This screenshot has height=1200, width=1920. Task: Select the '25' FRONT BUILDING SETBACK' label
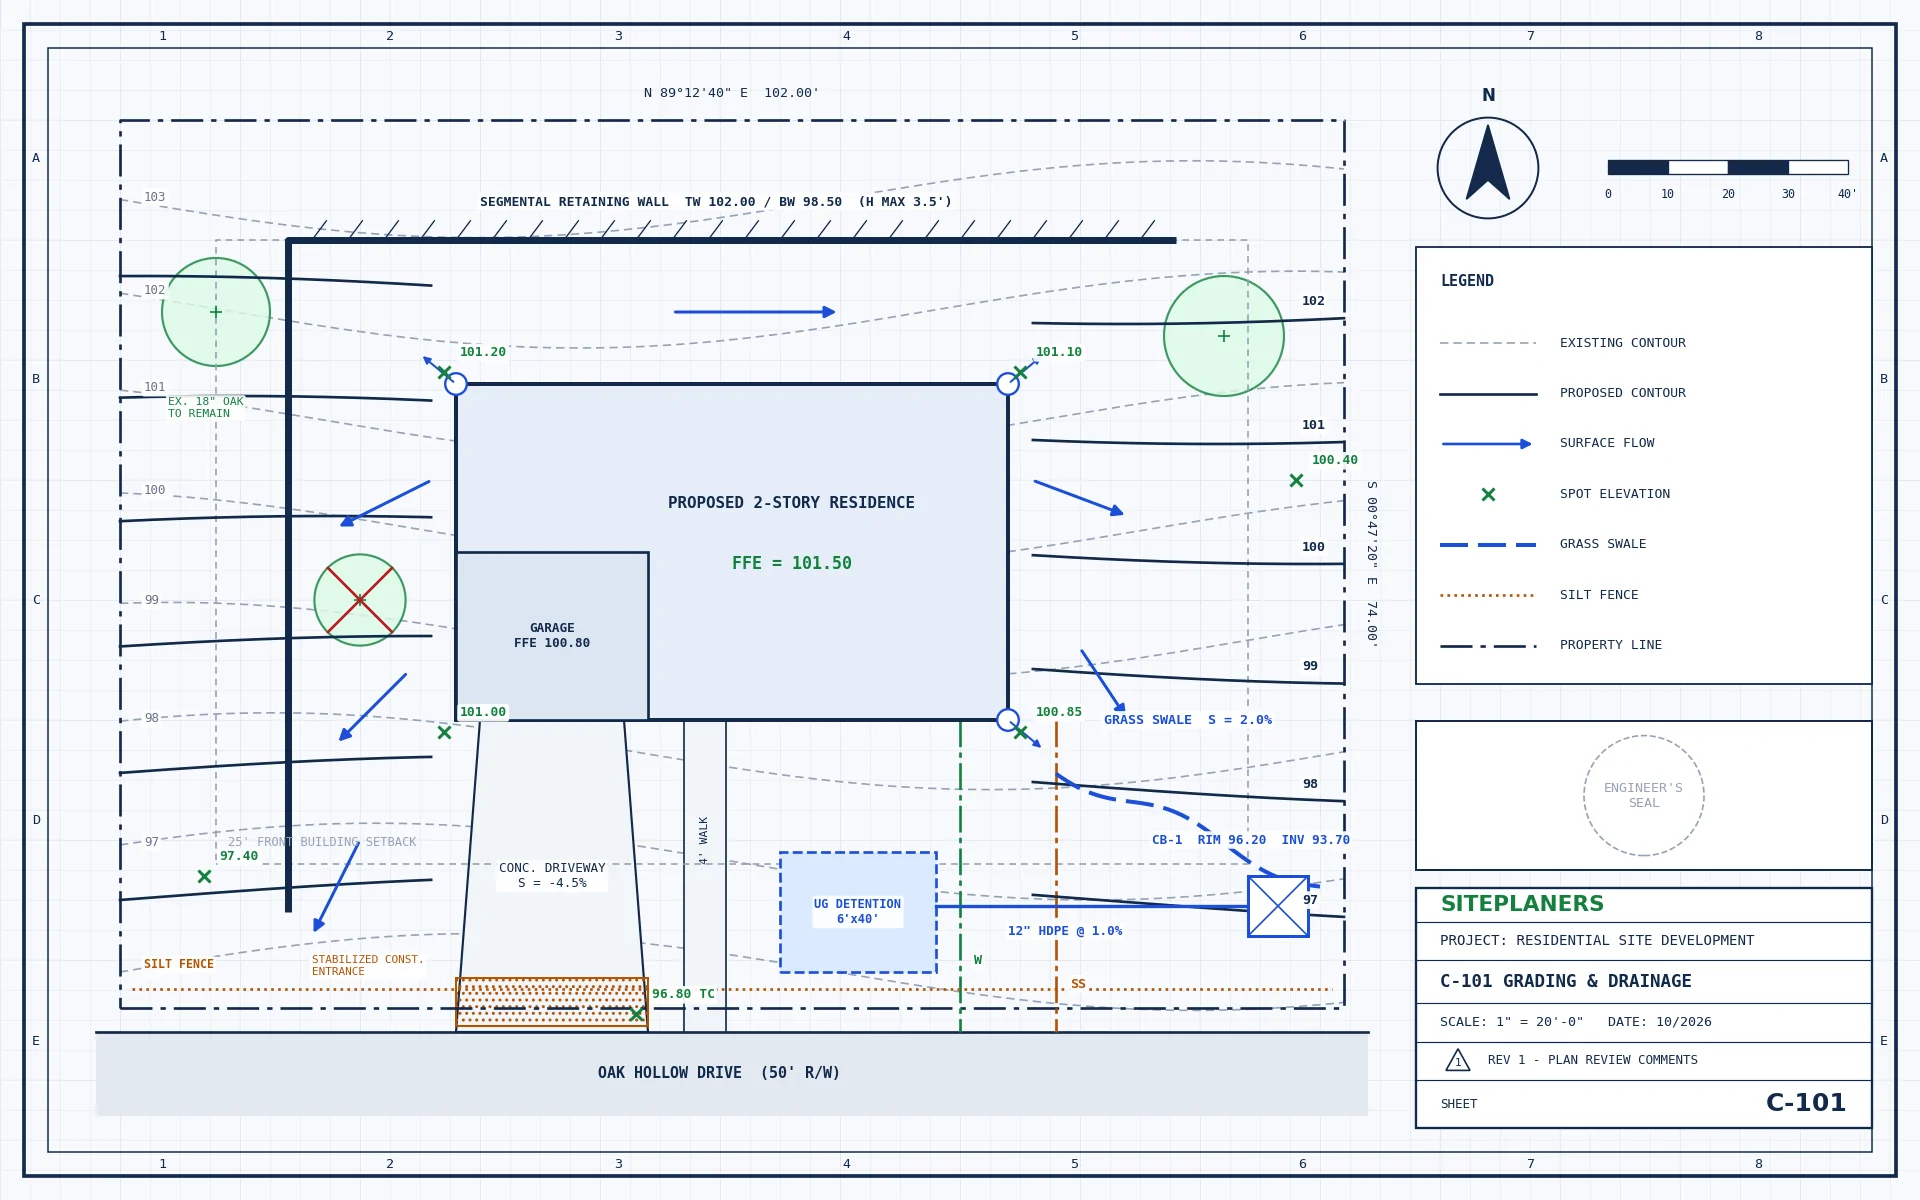[x=322, y=842]
